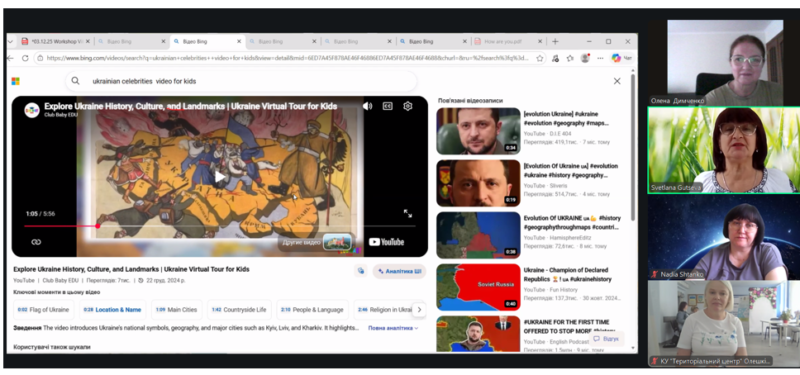Play the video using the center play button

[x=220, y=177]
